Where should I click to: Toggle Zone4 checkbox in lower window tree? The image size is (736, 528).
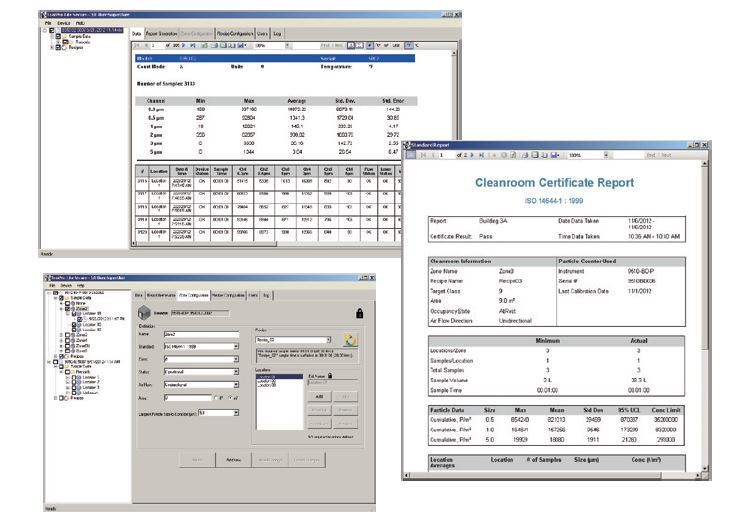pos(67,340)
